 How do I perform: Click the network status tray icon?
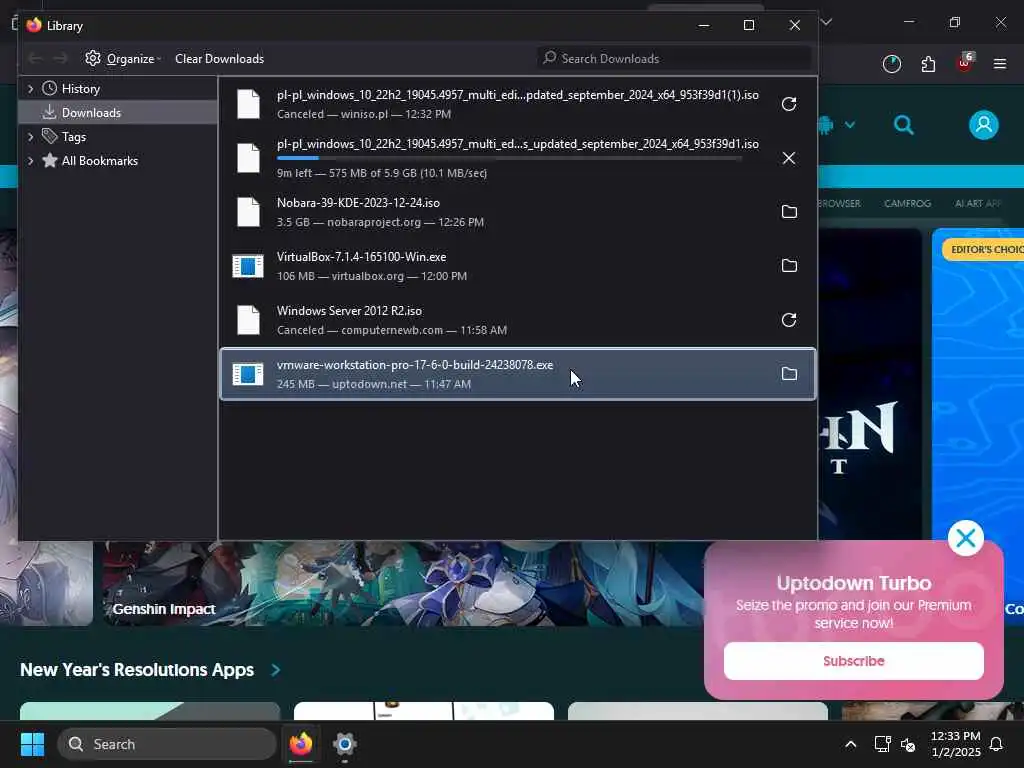[x=882, y=744]
